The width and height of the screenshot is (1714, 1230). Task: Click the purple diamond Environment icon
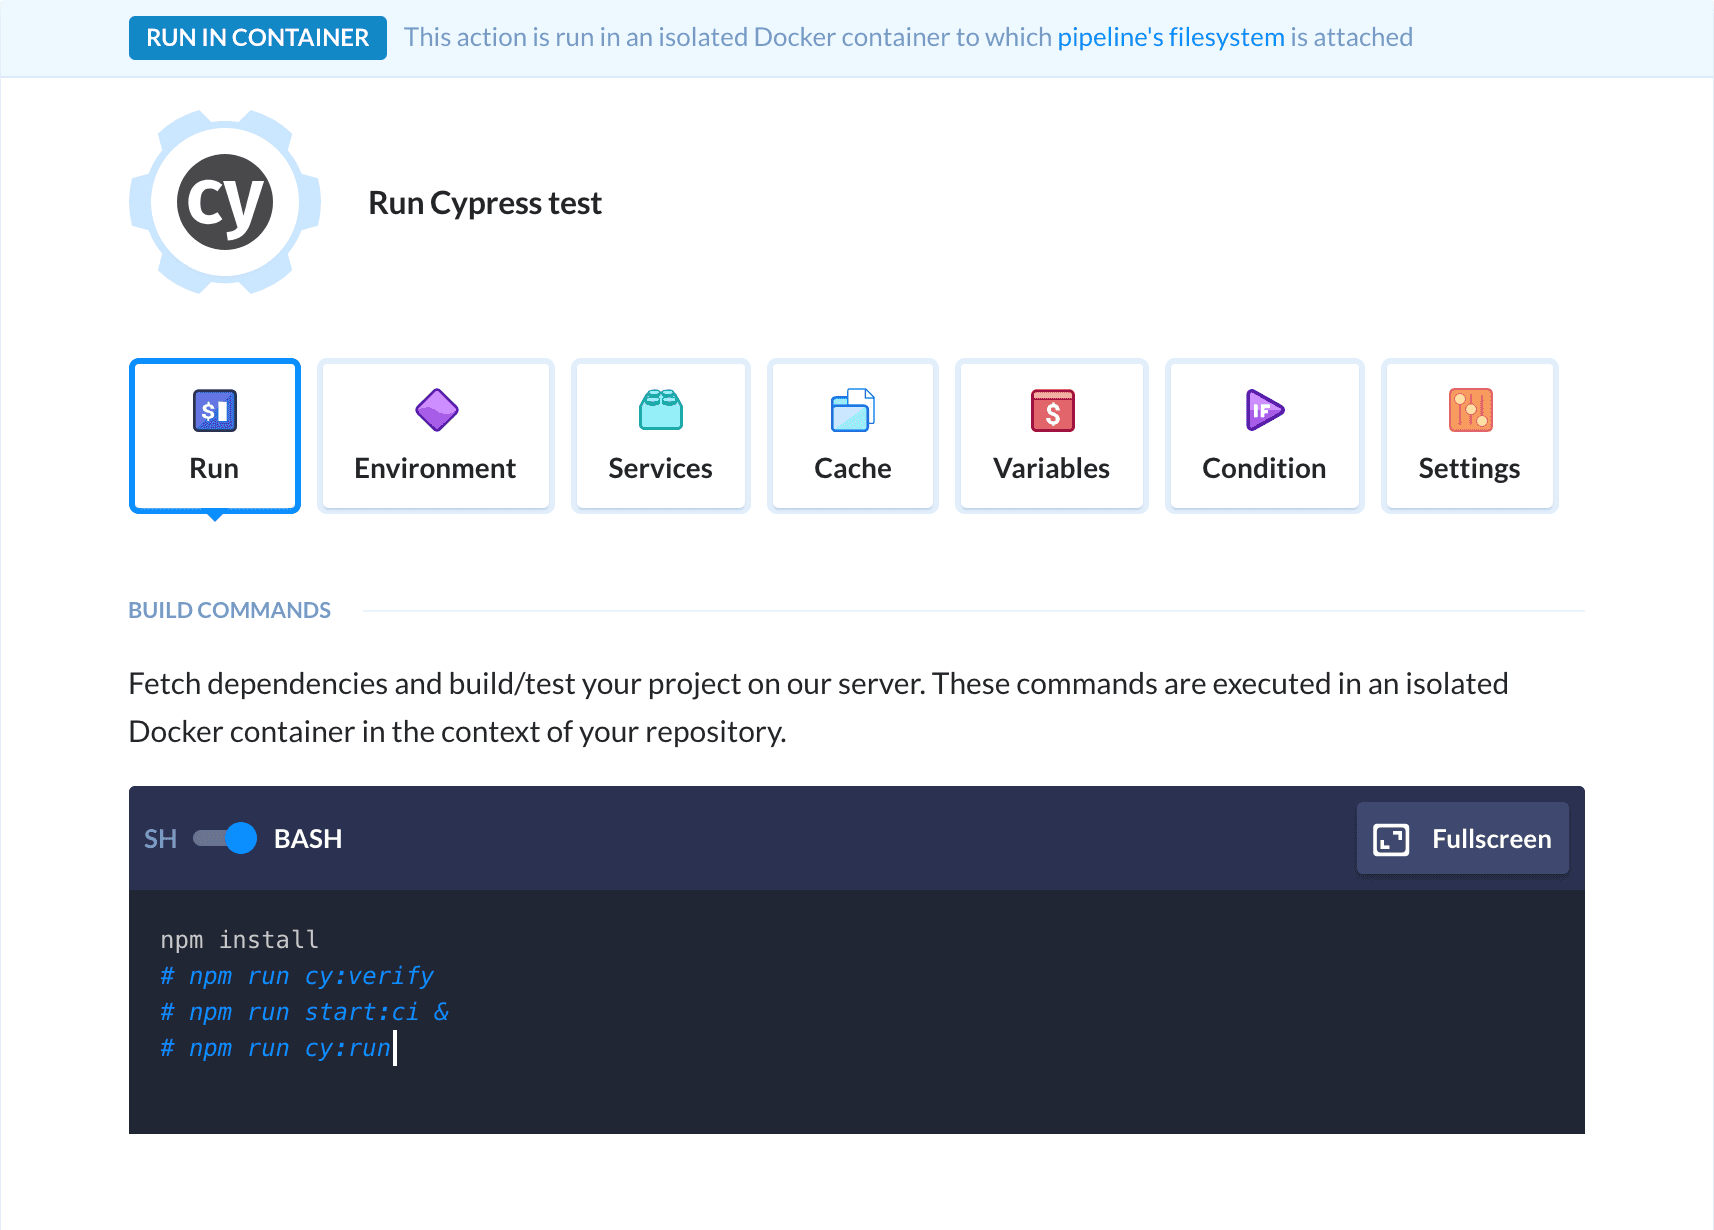coord(436,410)
